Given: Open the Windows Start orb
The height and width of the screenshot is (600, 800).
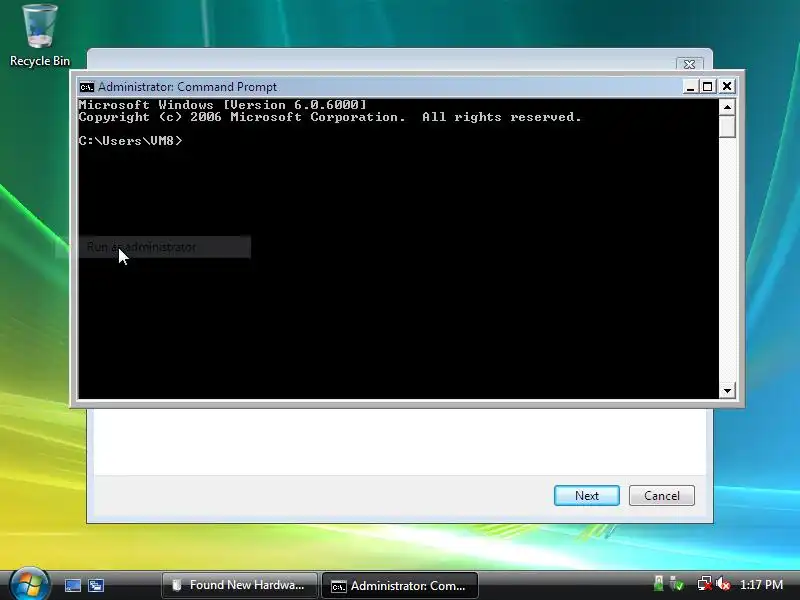Looking at the screenshot, I should tap(30, 584).
